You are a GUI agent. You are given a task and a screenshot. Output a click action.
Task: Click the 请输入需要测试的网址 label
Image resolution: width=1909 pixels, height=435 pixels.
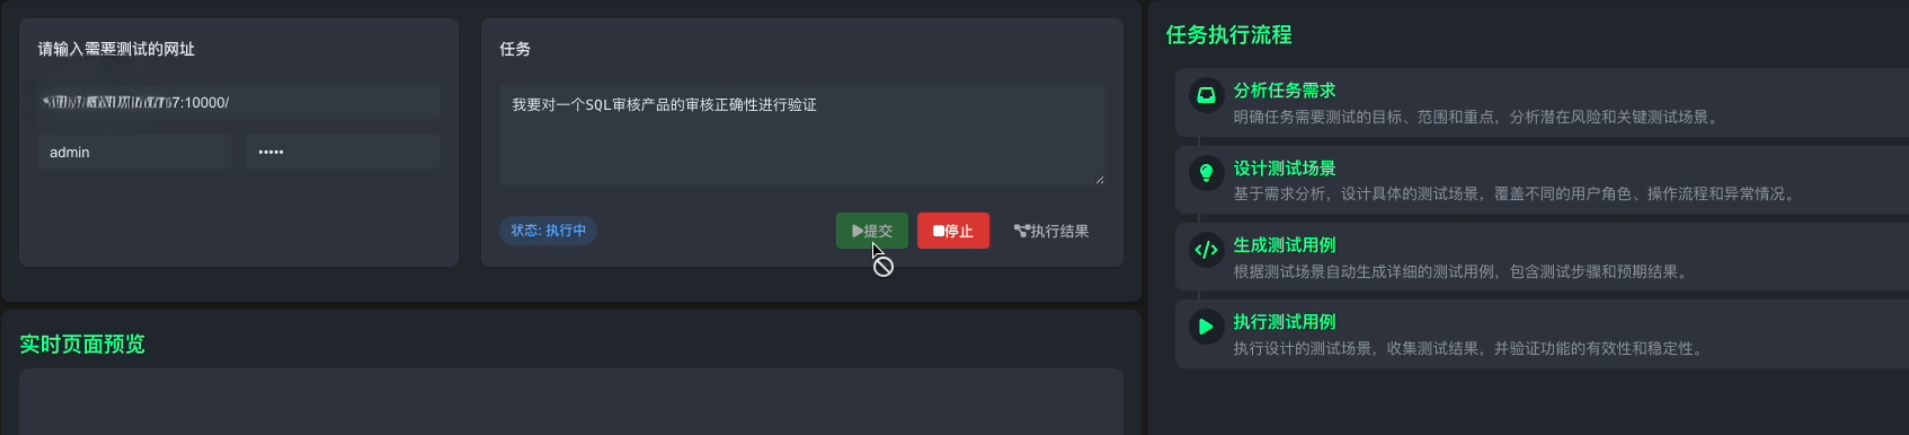116,49
